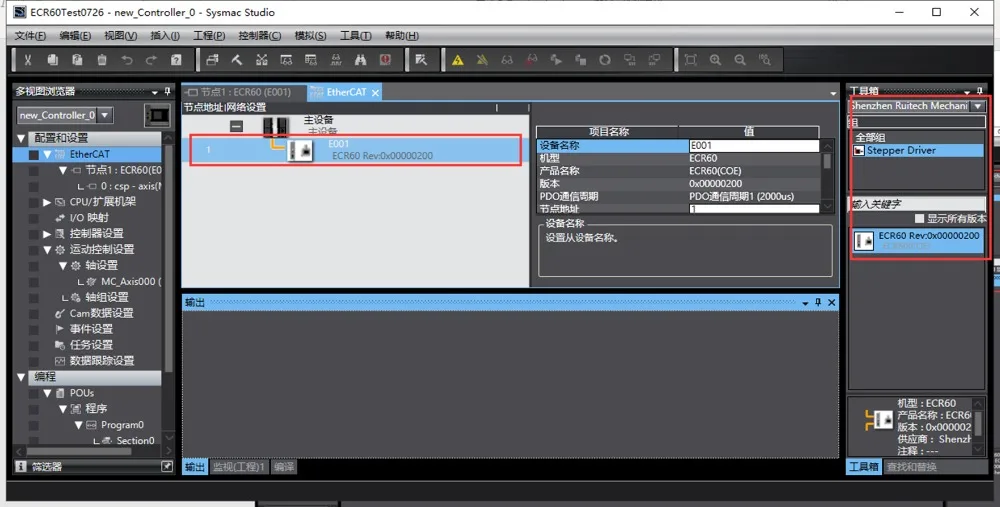The height and width of the screenshot is (507, 1000).
Task: Select ECR60 Rev:0x00000200 in the toolbox device list
Action: click(918, 240)
